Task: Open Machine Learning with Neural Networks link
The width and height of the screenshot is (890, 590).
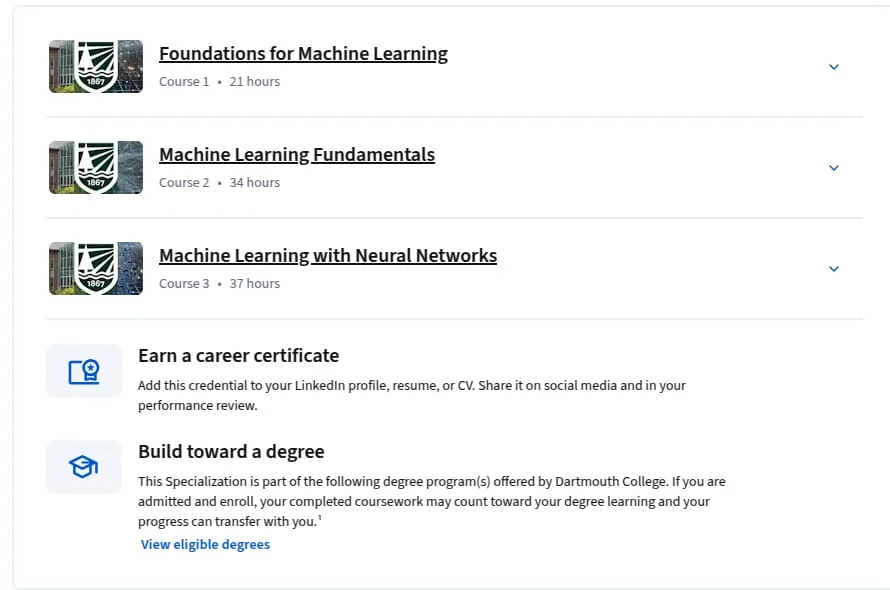Action: tap(328, 256)
